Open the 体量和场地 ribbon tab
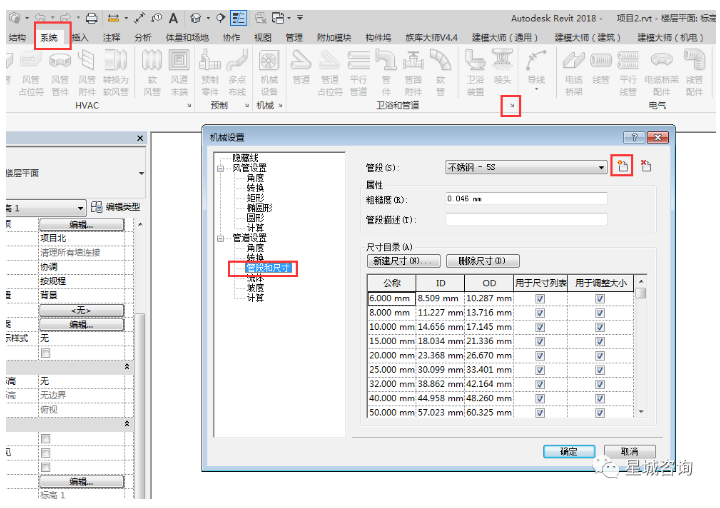 (187, 37)
